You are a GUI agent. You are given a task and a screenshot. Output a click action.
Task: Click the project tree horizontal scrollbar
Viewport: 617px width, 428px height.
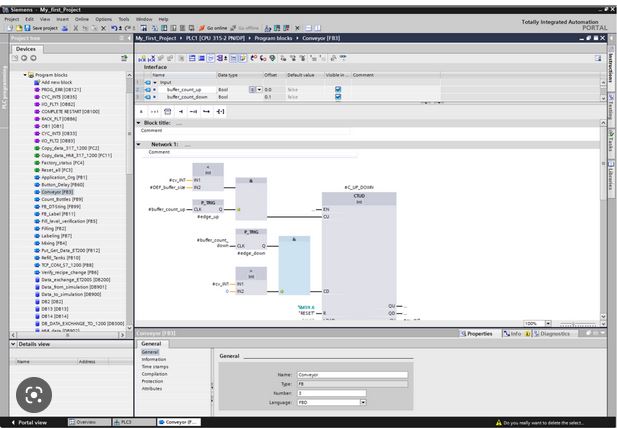[x=68, y=335]
